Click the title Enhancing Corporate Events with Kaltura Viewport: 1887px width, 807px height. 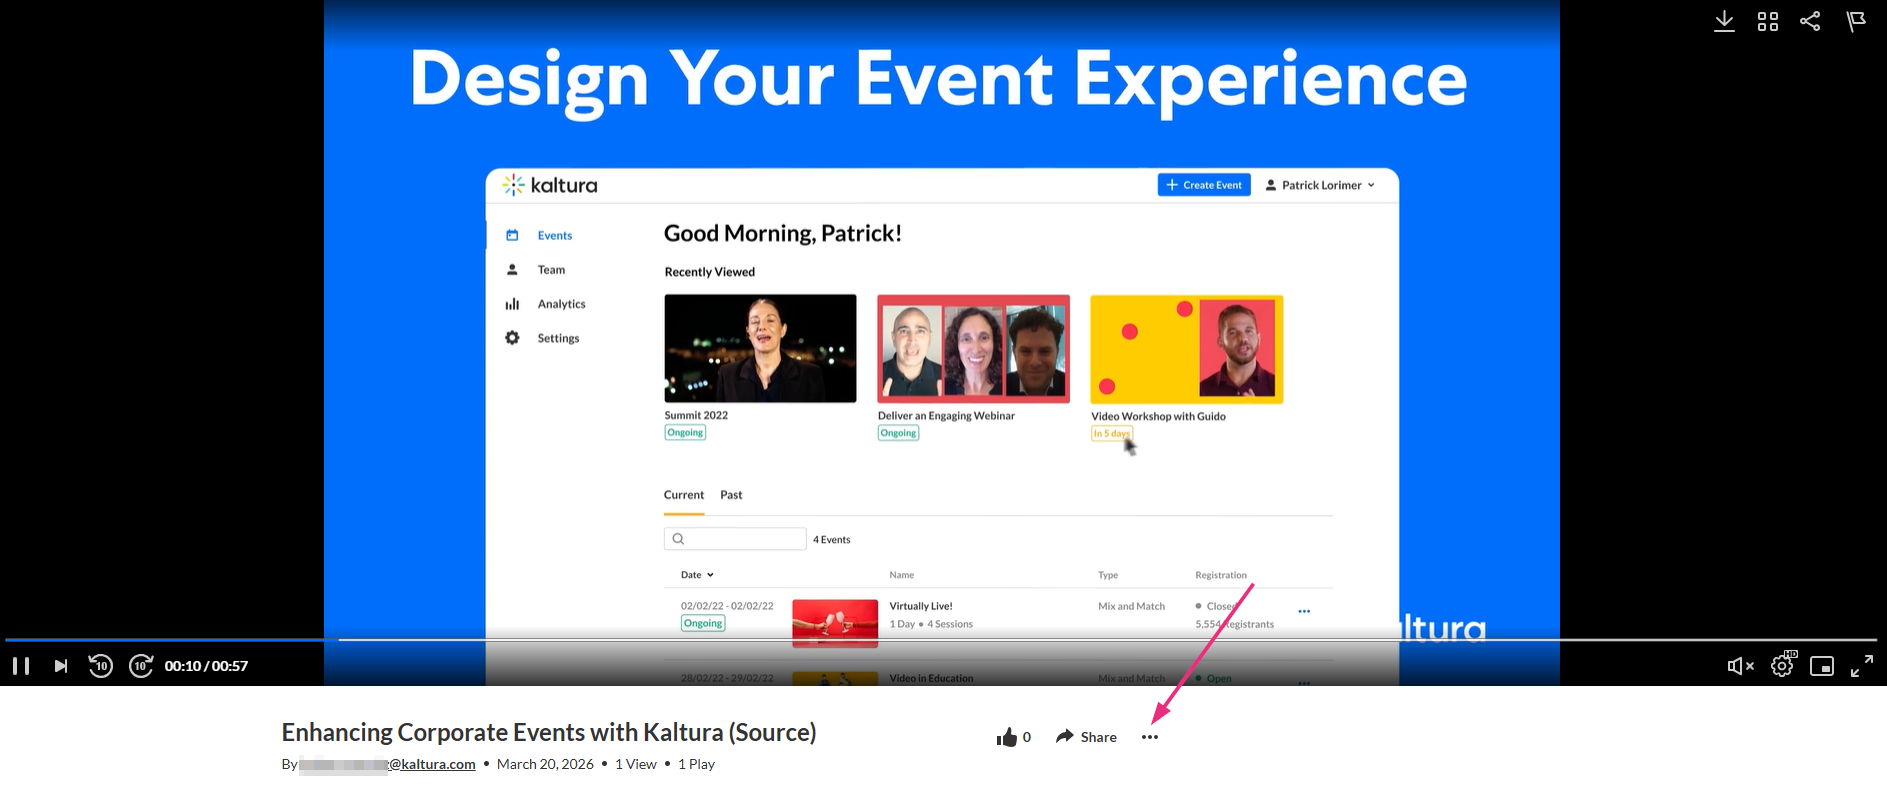click(549, 732)
